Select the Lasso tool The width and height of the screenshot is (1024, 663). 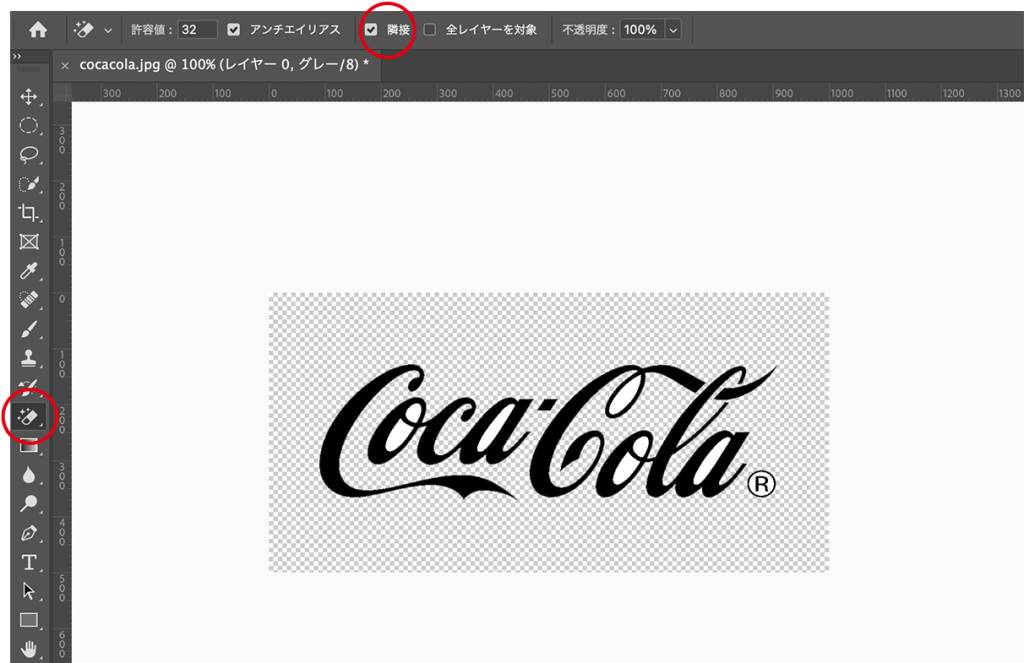29,155
